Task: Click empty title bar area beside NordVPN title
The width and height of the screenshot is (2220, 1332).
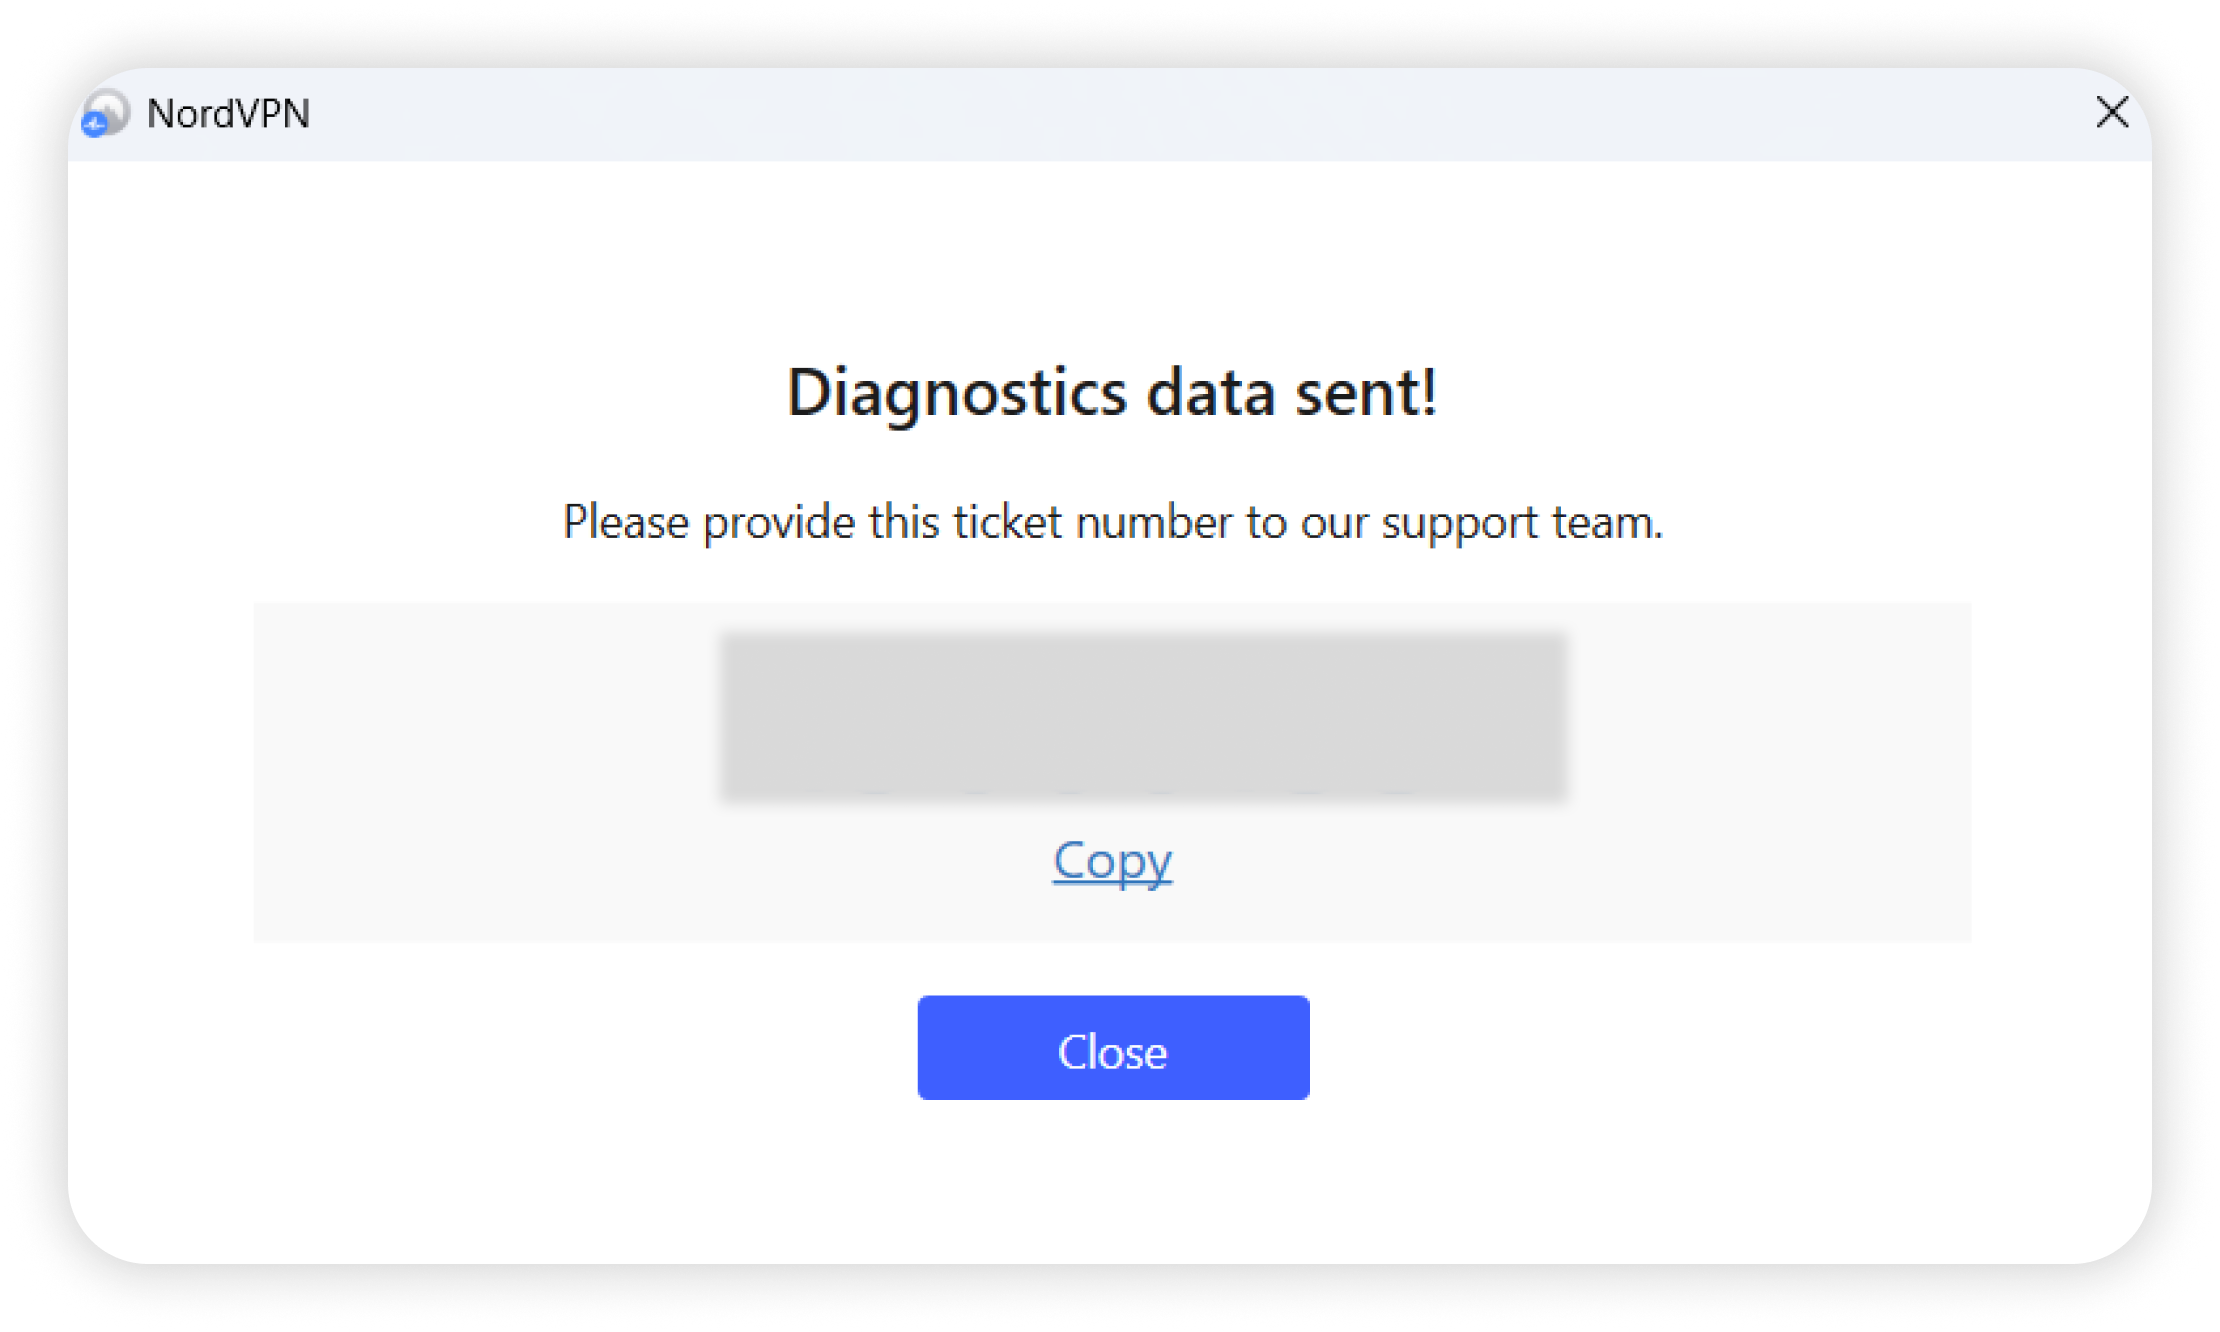Action: [1100, 114]
